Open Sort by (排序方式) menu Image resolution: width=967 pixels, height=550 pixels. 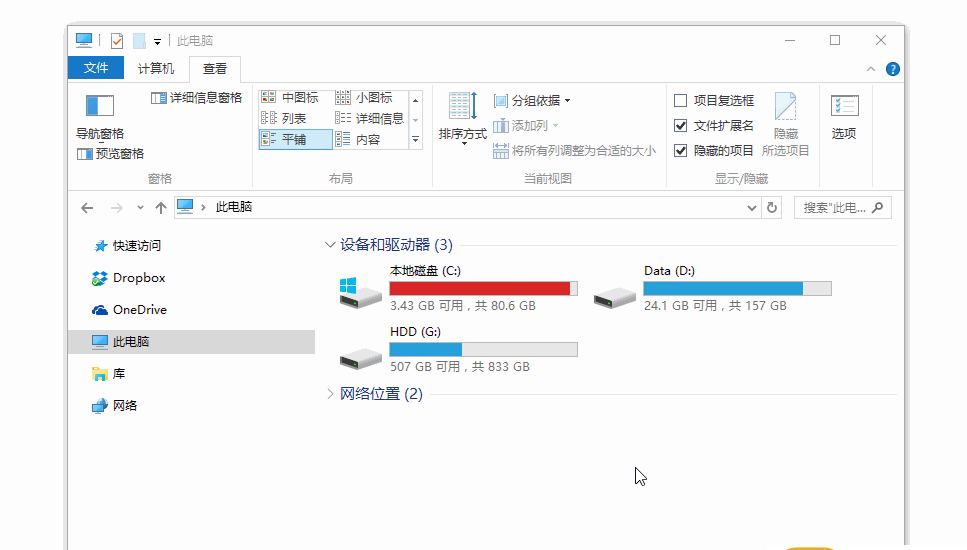pos(463,119)
